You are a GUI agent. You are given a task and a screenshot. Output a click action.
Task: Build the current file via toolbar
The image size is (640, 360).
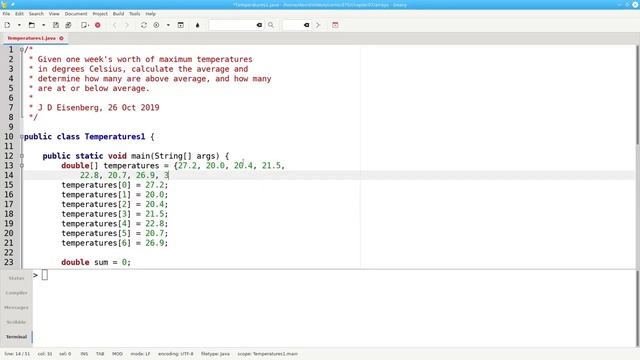point(156,25)
